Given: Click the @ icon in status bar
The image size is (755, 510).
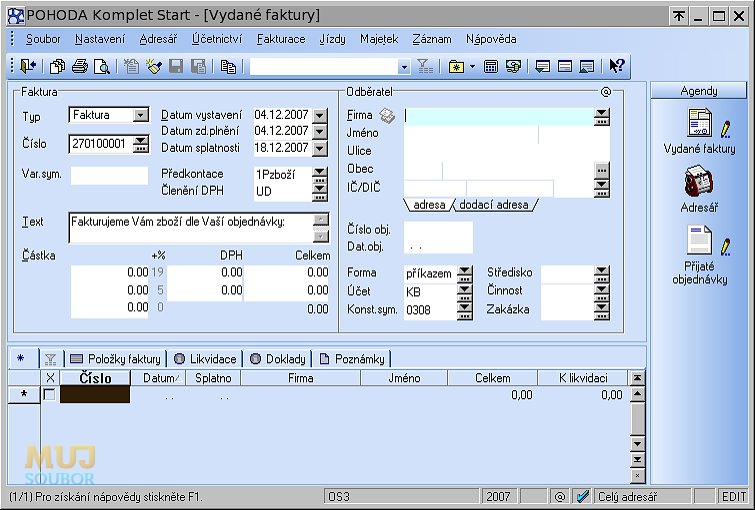Looking at the screenshot, I should click(x=560, y=496).
